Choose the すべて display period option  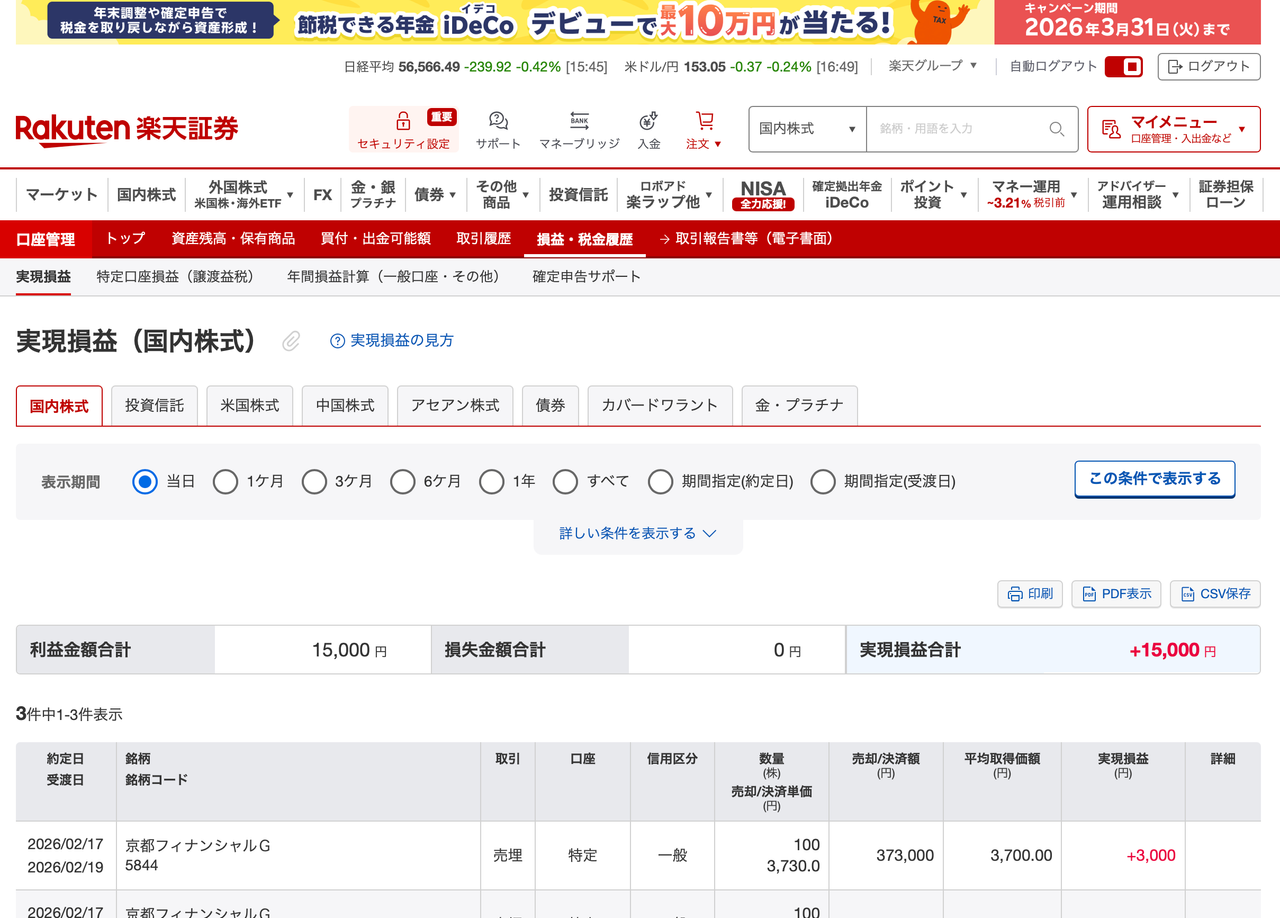pyautogui.click(x=565, y=481)
